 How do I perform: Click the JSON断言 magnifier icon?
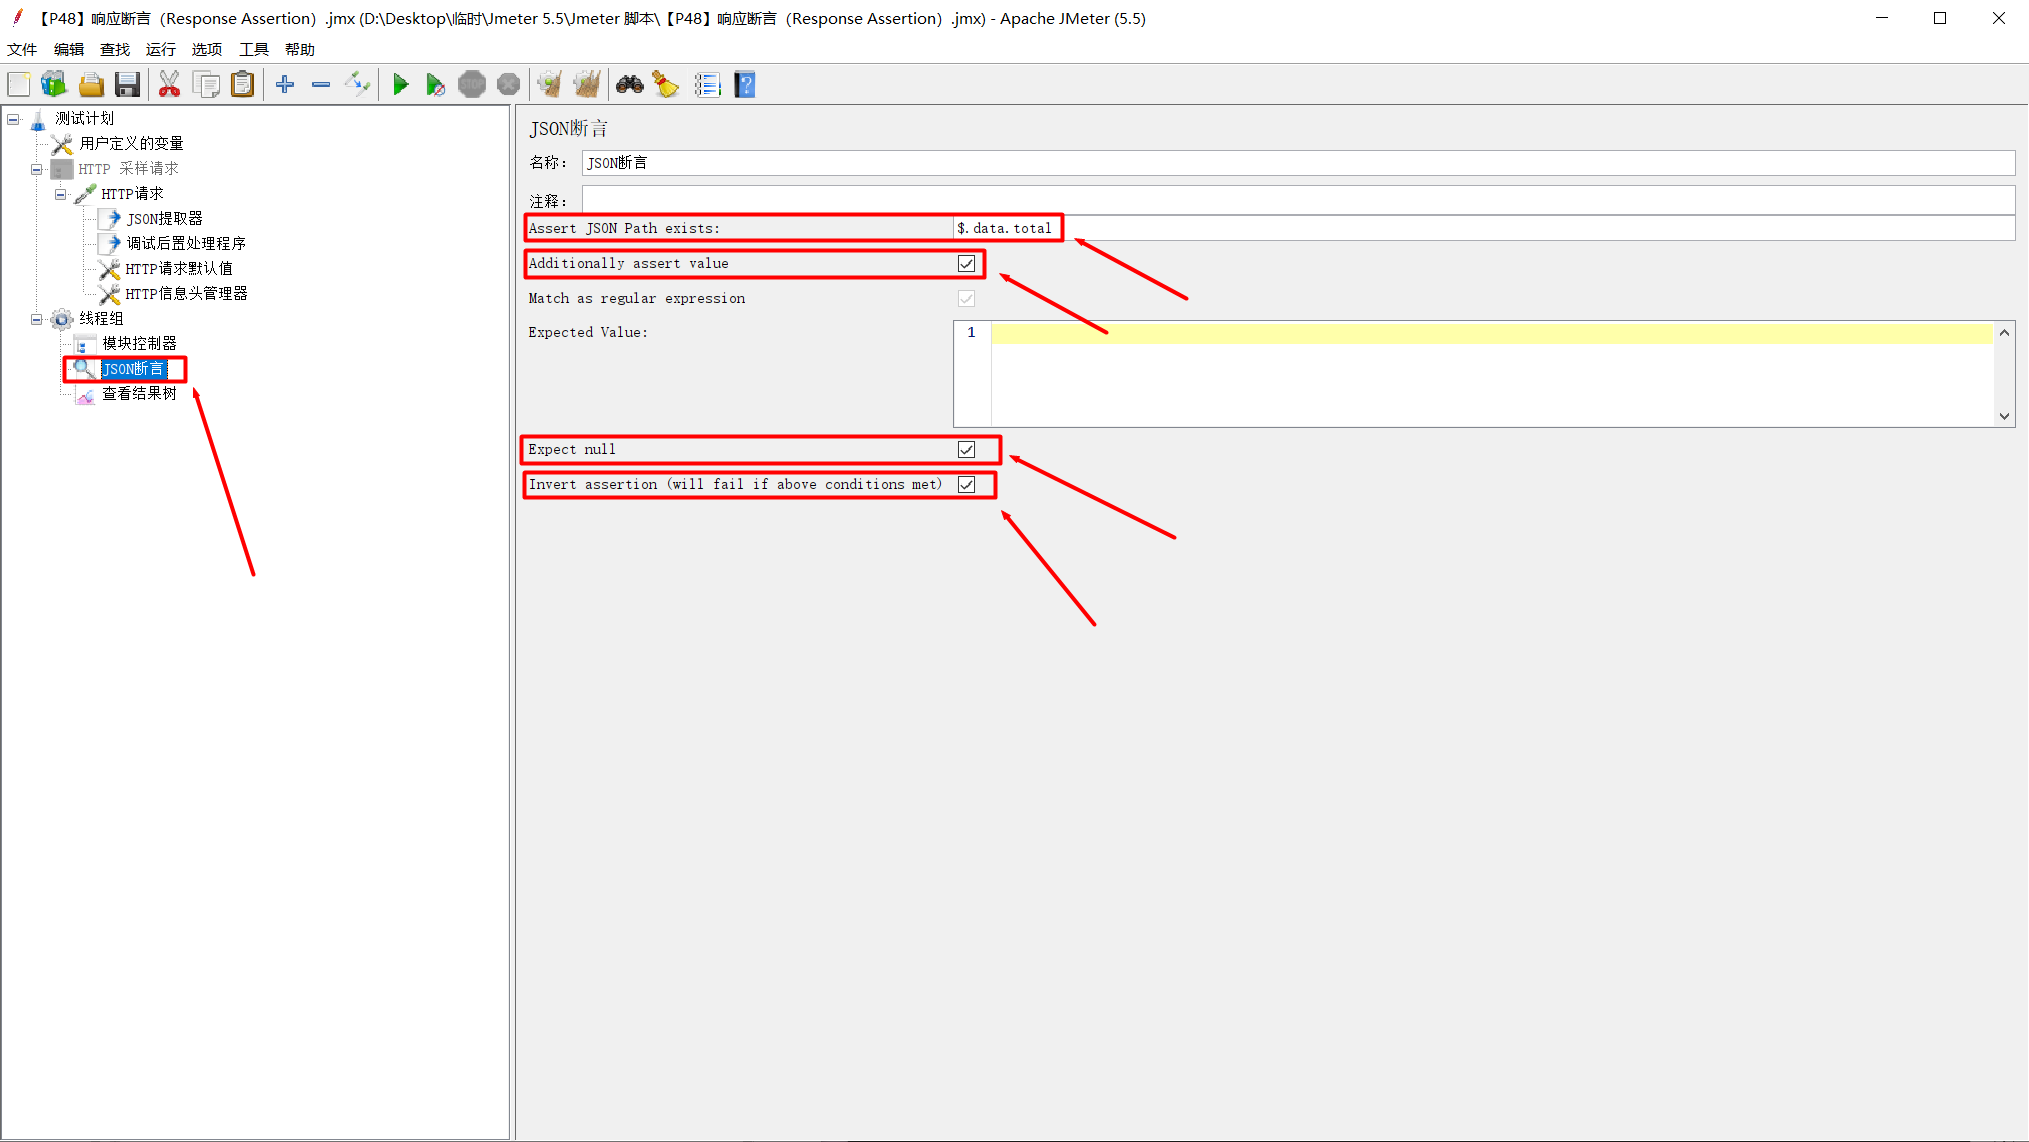click(x=84, y=369)
